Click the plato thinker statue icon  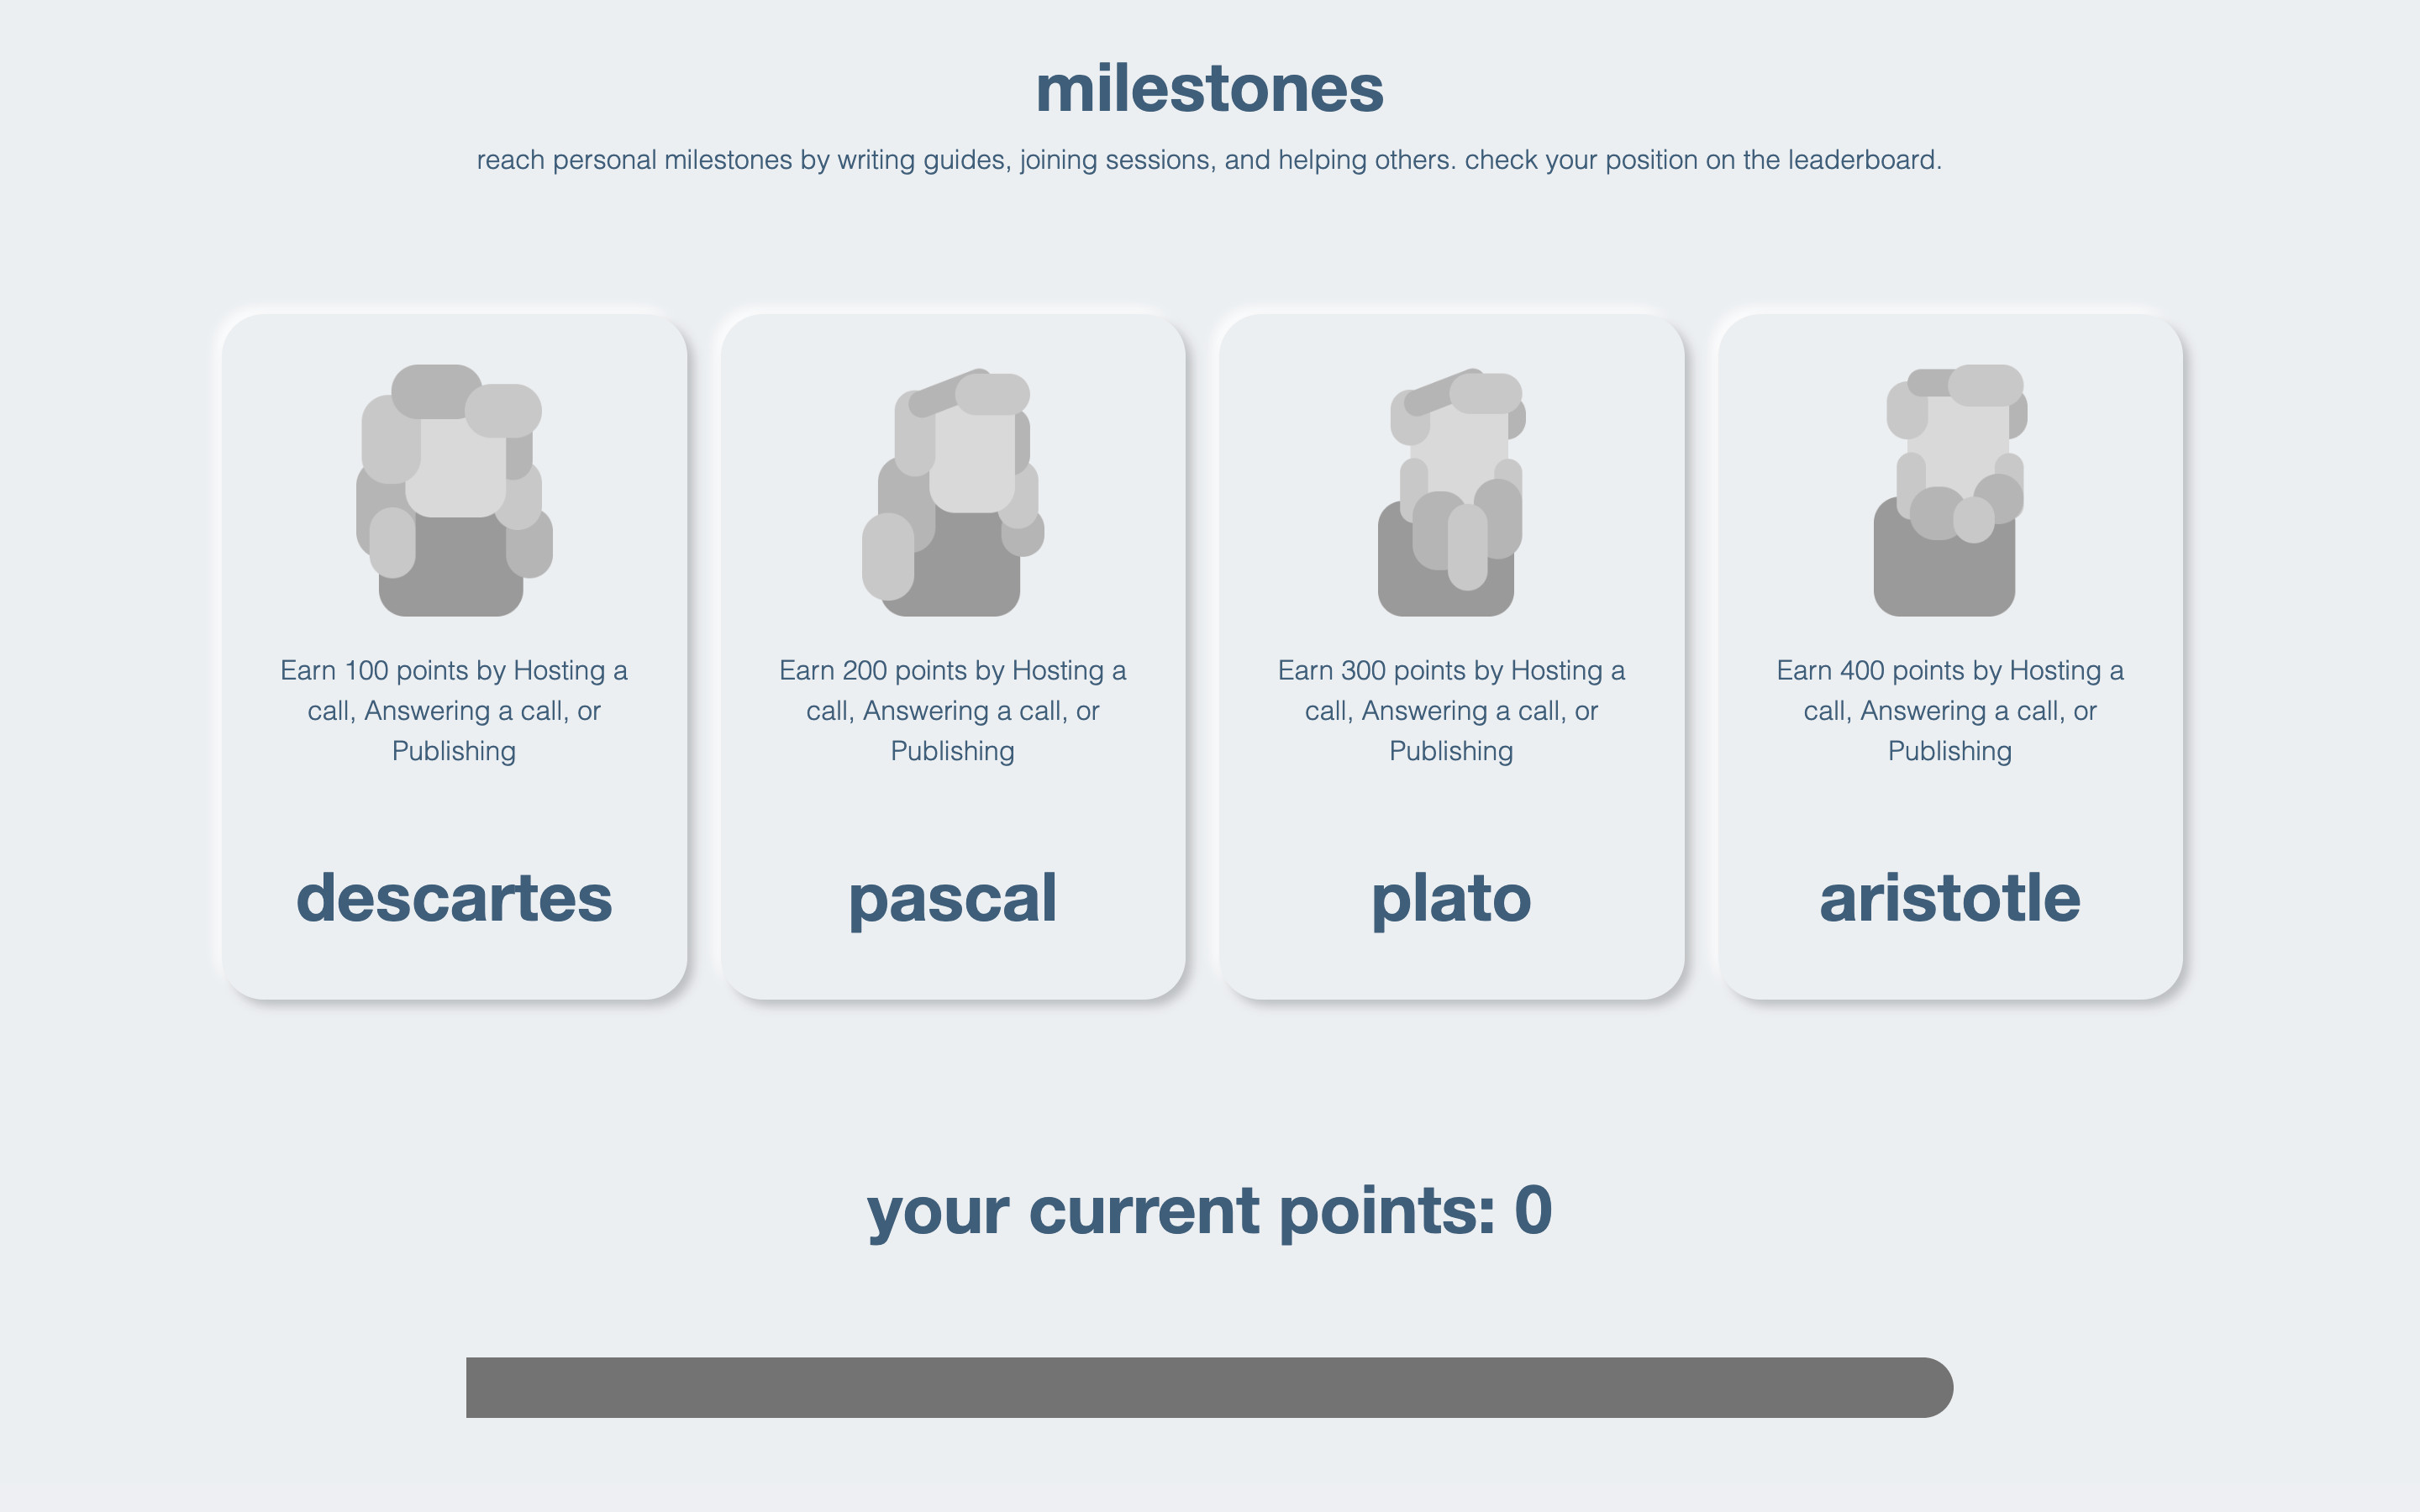click(1452, 491)
